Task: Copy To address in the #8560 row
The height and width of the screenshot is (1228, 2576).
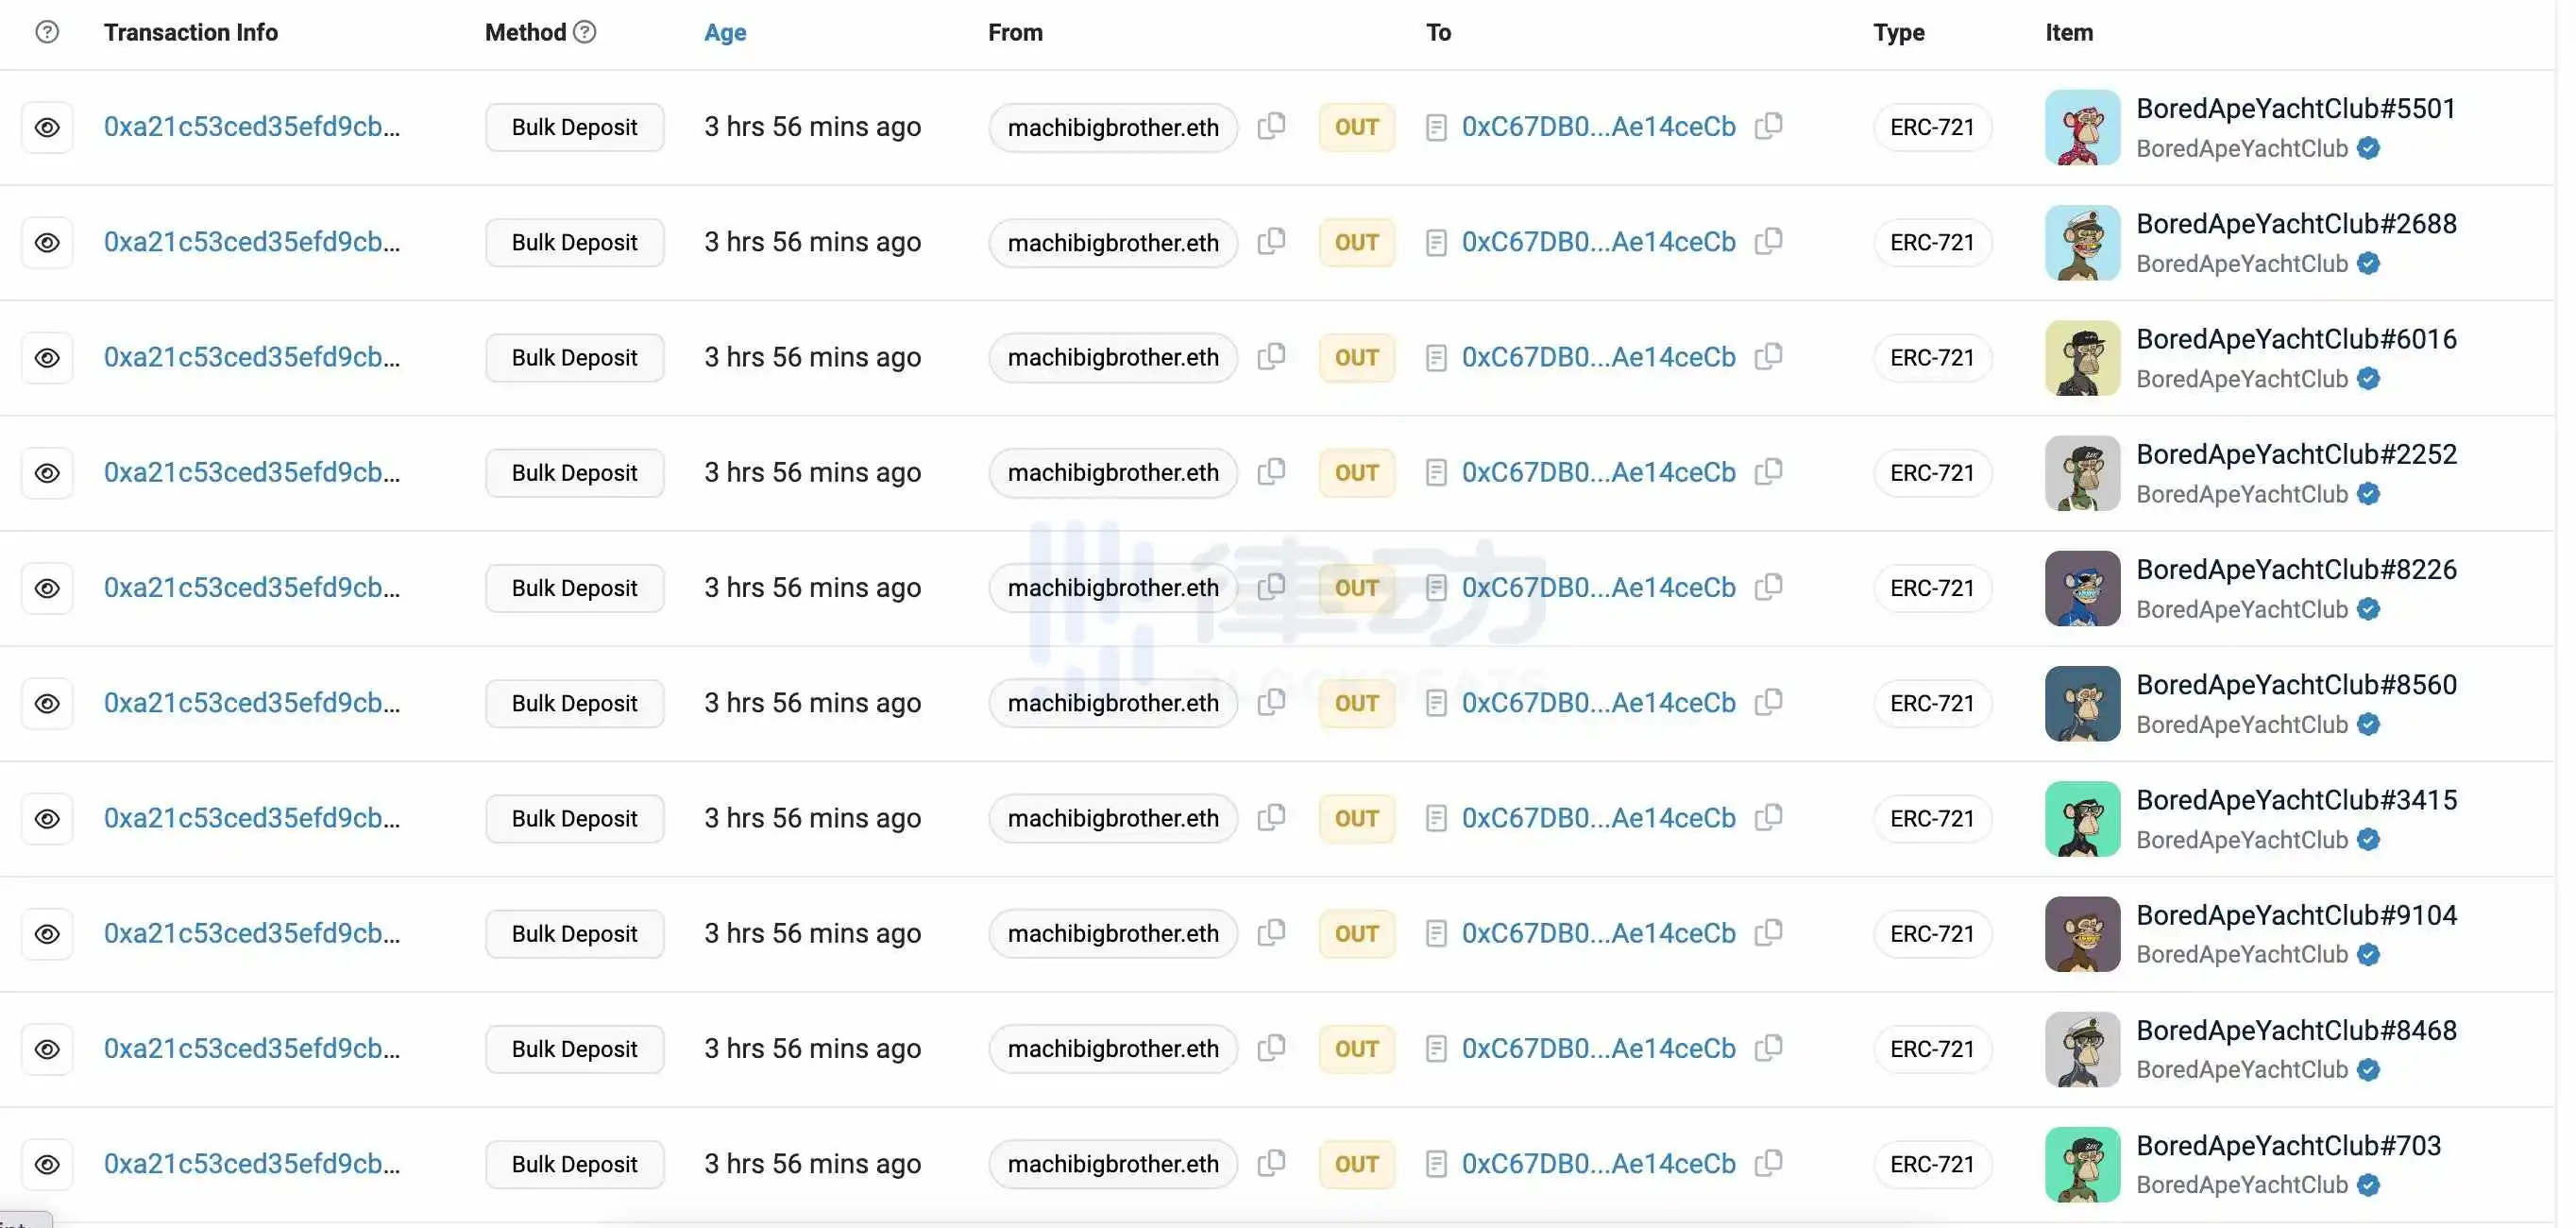Action: 1769,702
